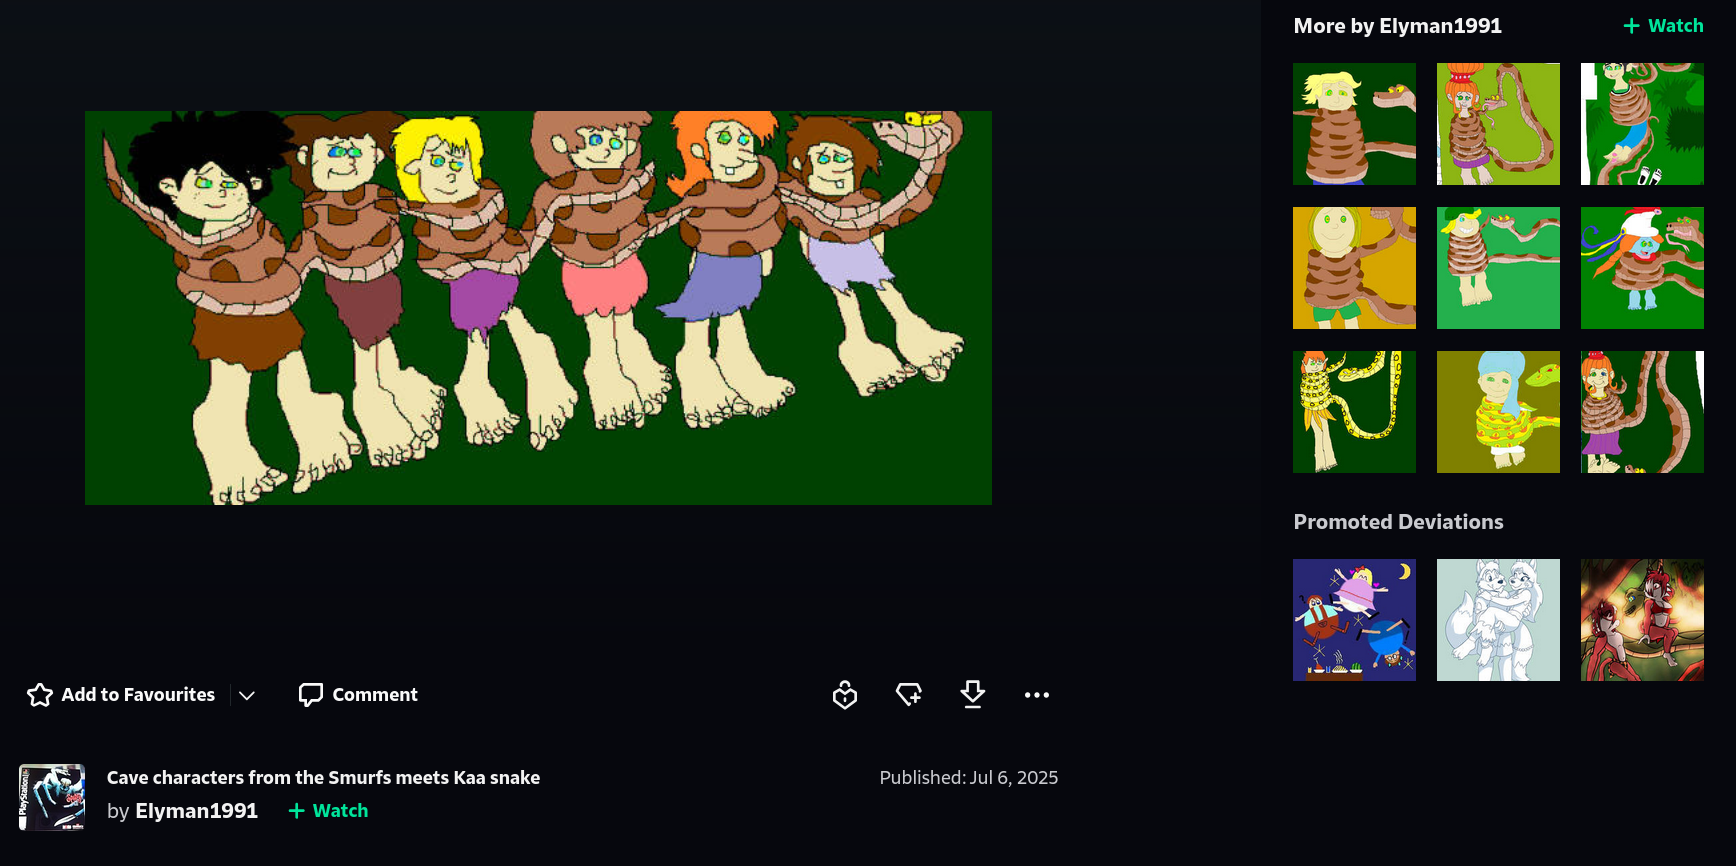Open the Comment speech bubble button
Image resolution: width=1736 pixels, height=866 pixels.
358,695
